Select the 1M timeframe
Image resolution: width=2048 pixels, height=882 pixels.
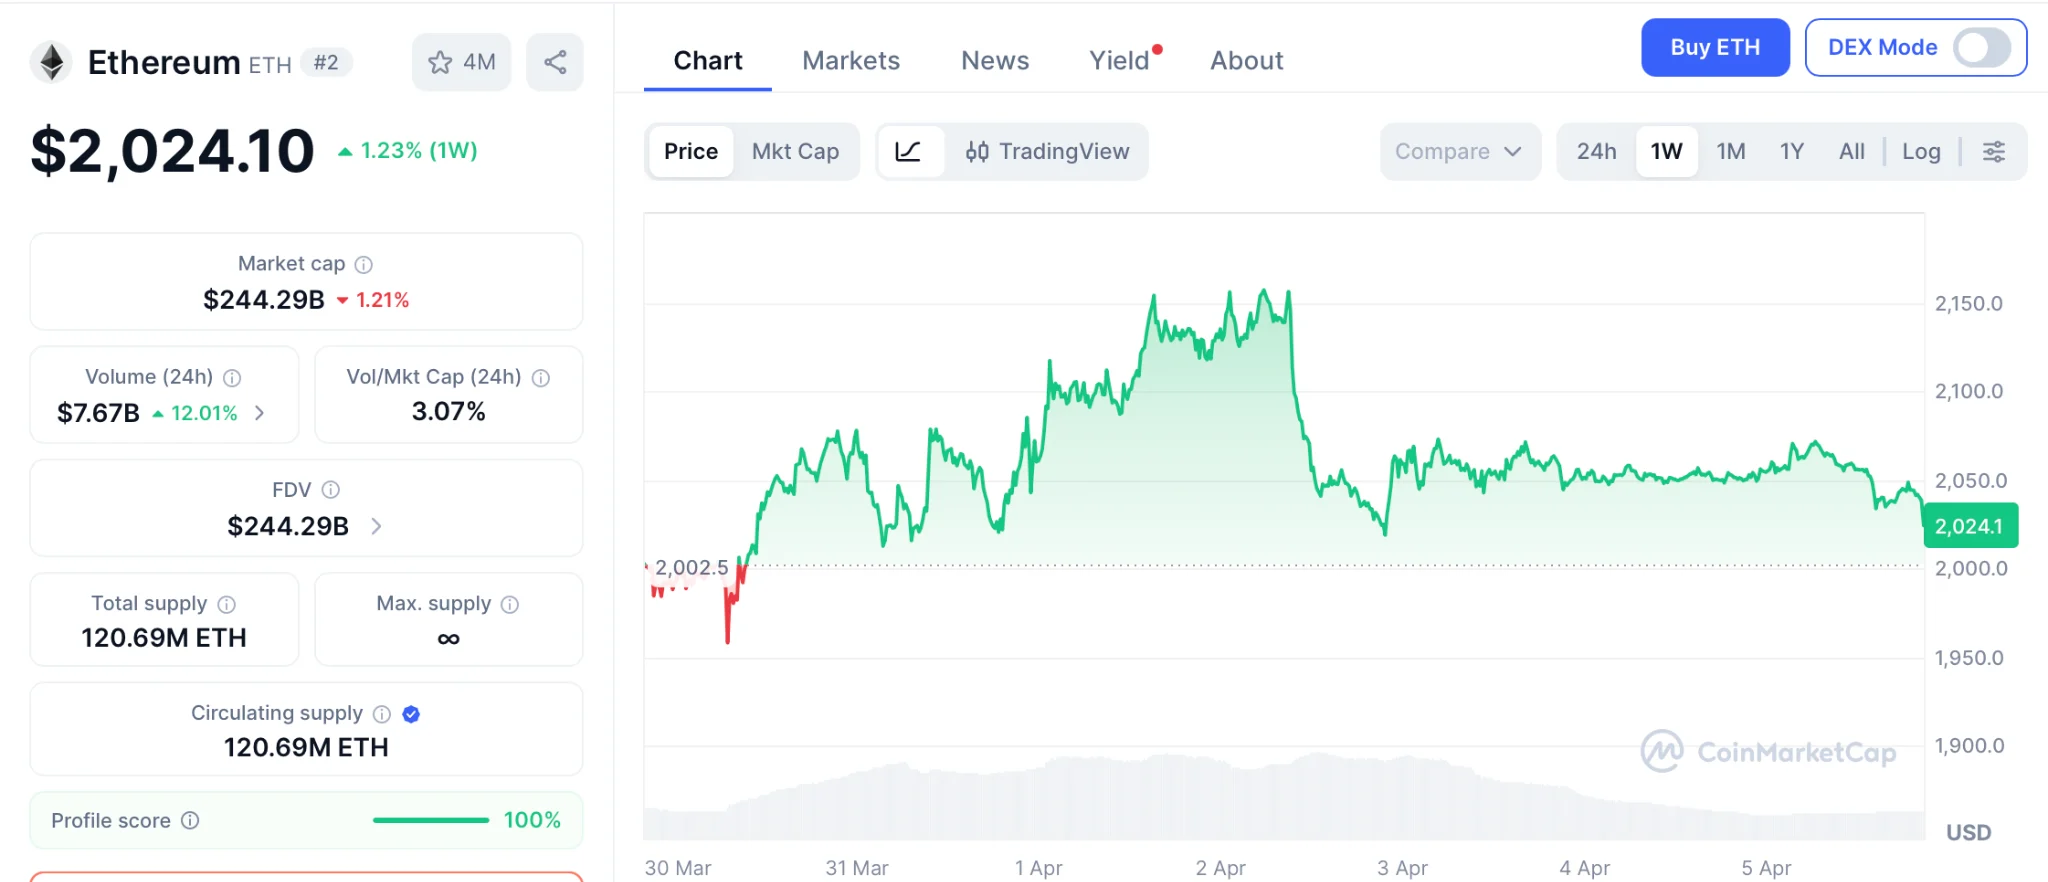coord(1731,151)
